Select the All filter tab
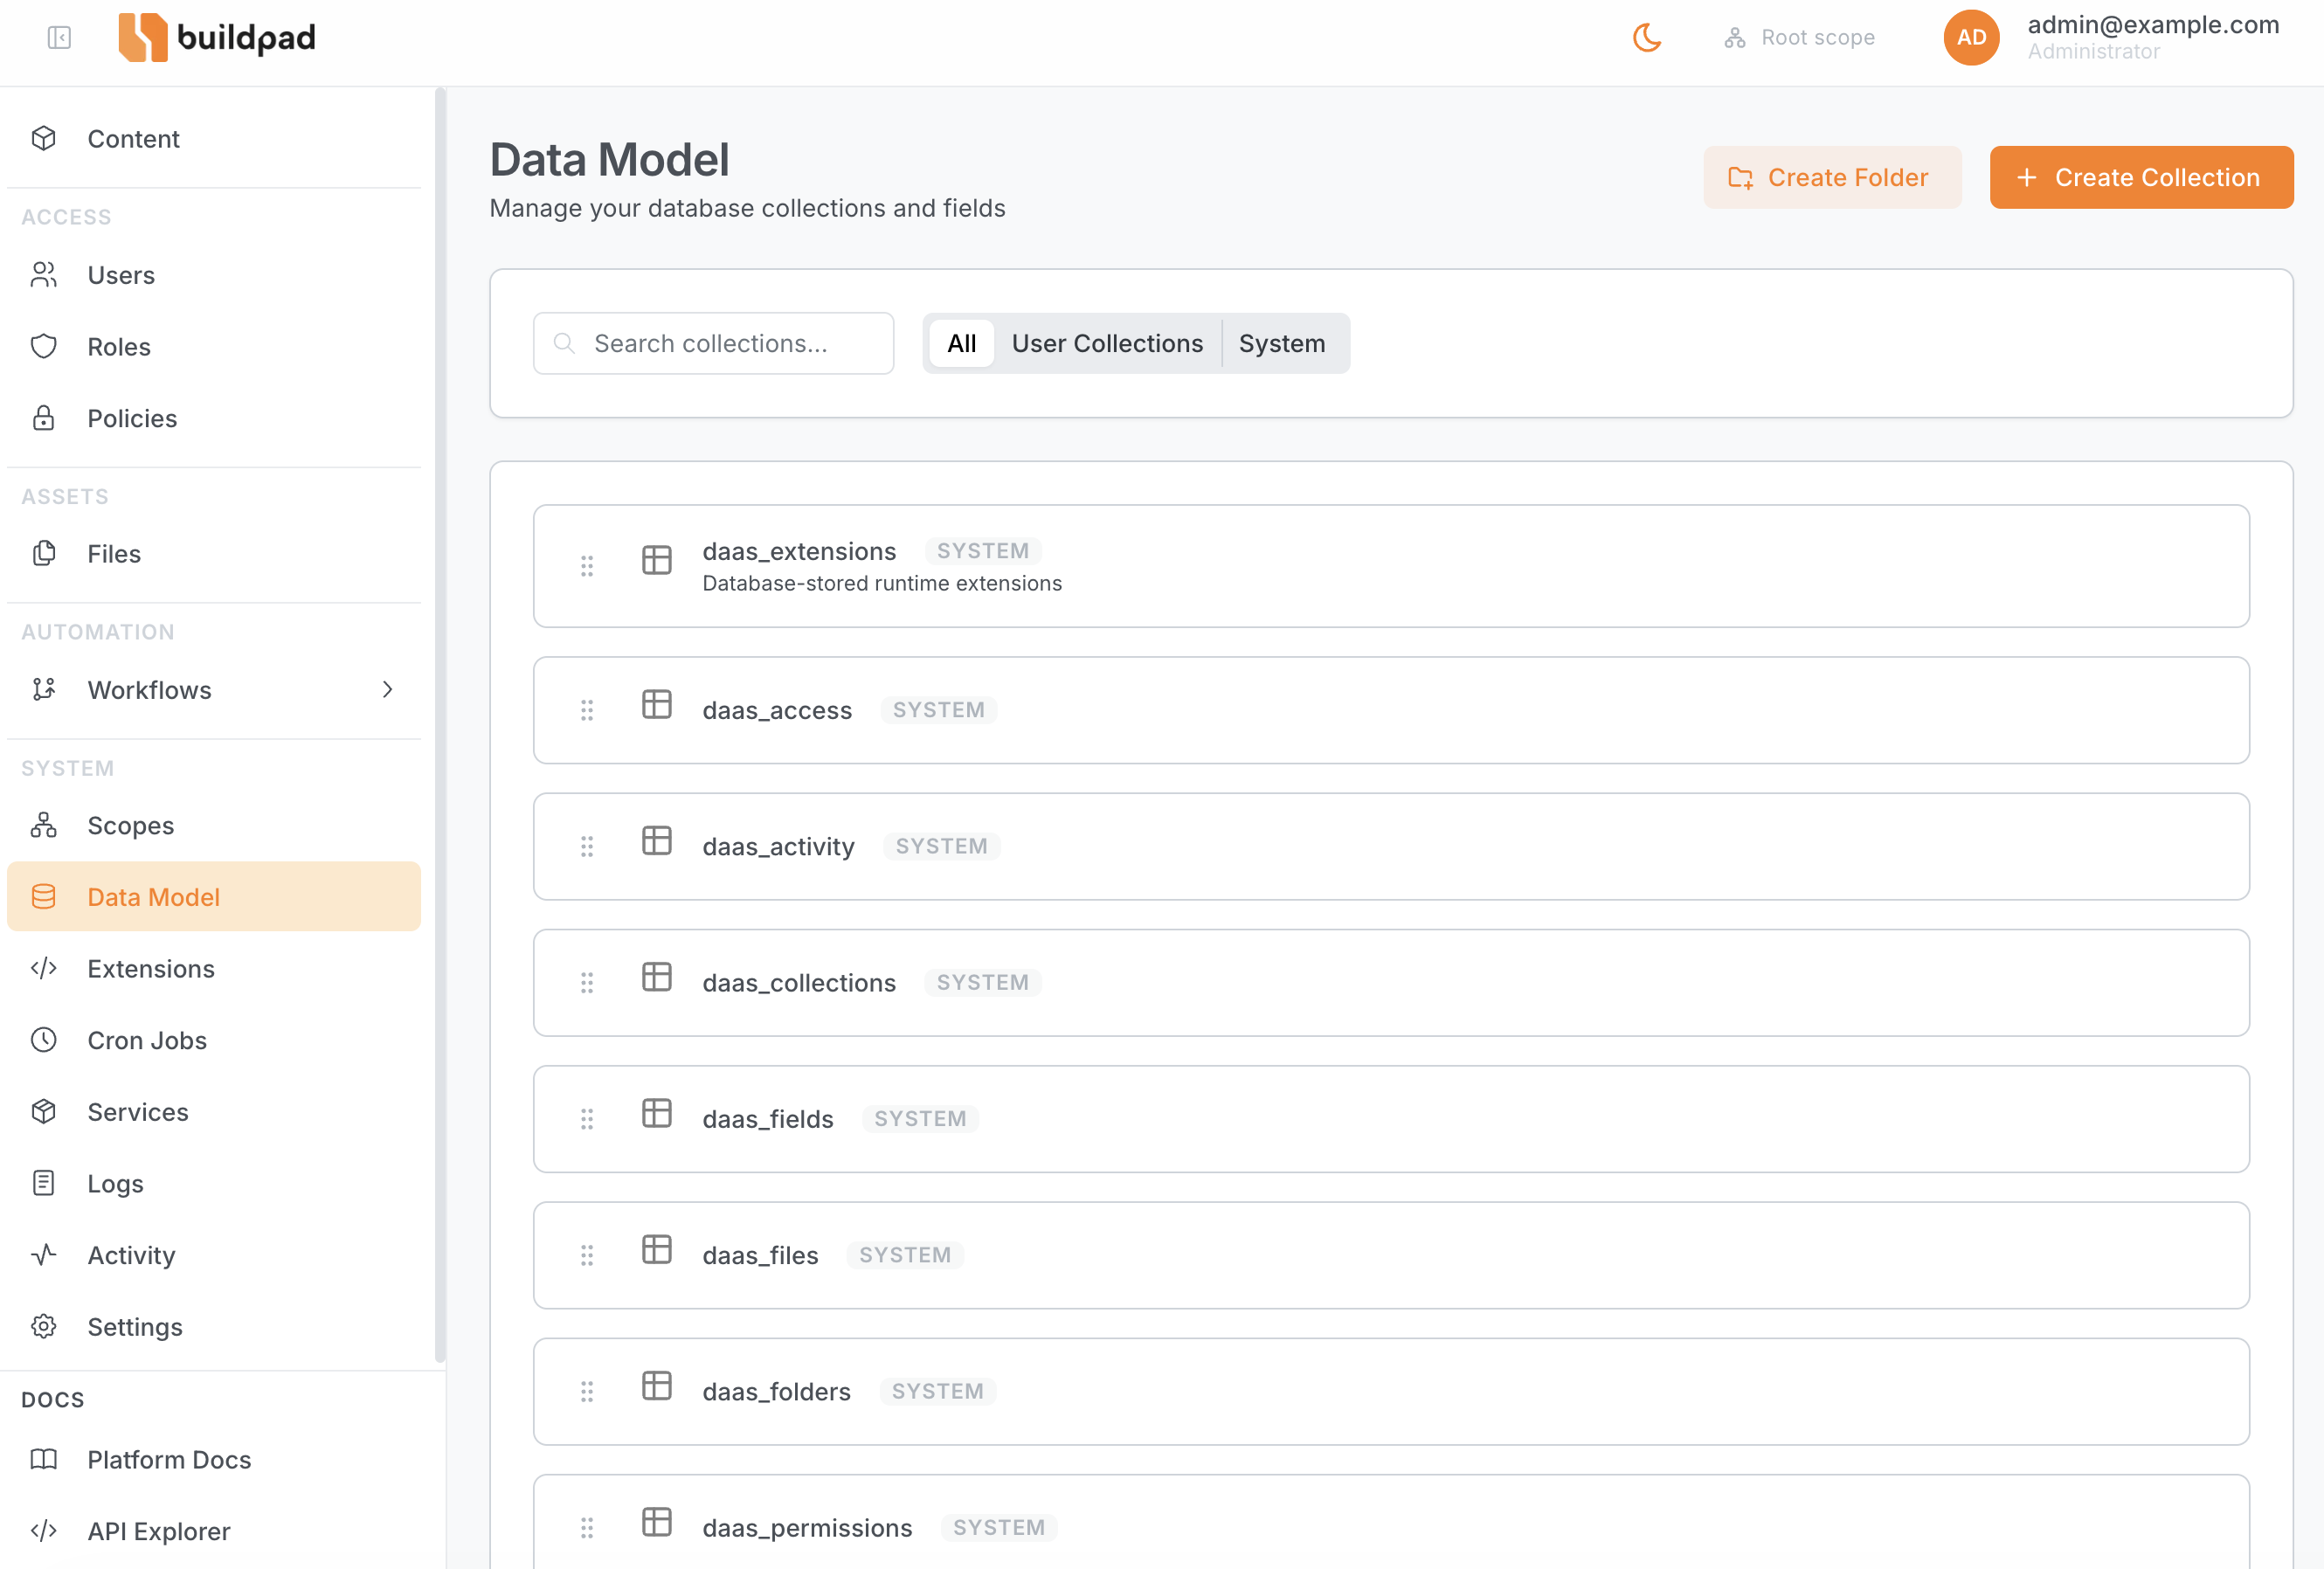This screenshot has width=2324, height=1569. click(961, 344)
